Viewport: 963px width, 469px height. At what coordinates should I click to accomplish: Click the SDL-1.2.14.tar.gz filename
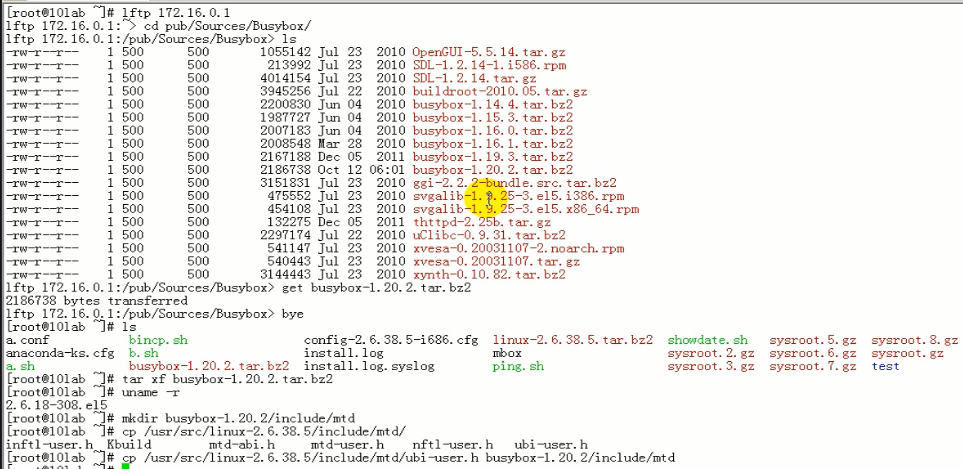[475, 79]
